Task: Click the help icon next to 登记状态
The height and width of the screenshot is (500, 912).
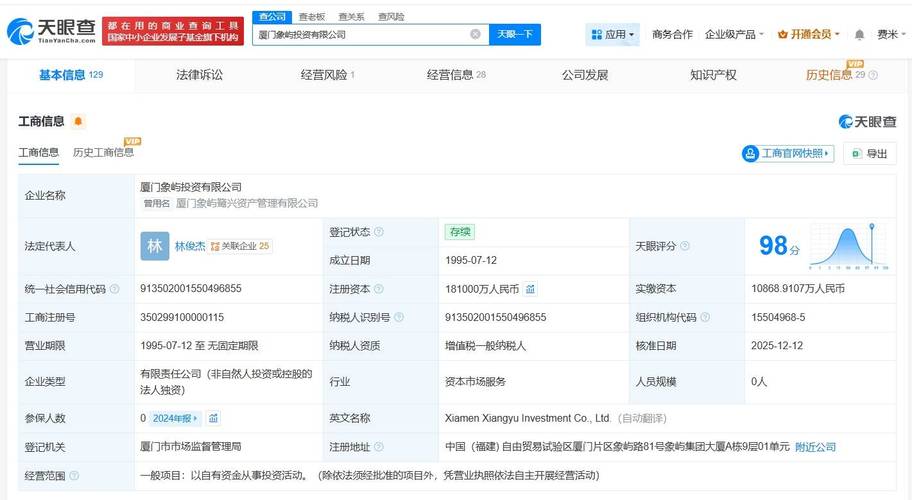Action: (378, 232)
